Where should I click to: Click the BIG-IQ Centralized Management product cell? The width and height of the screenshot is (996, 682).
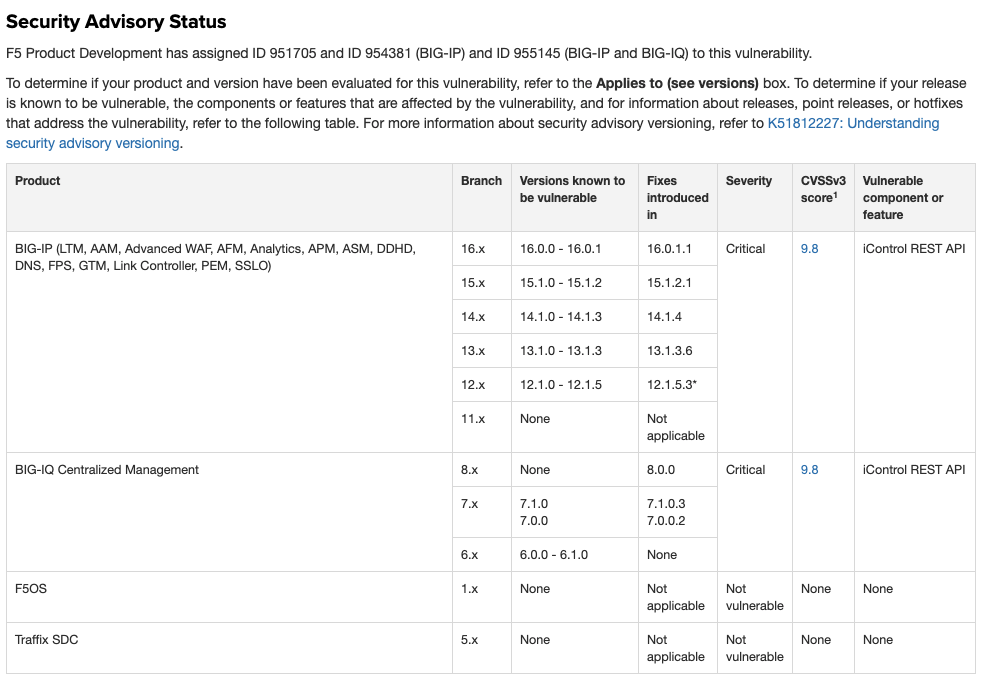click(229, 512)
